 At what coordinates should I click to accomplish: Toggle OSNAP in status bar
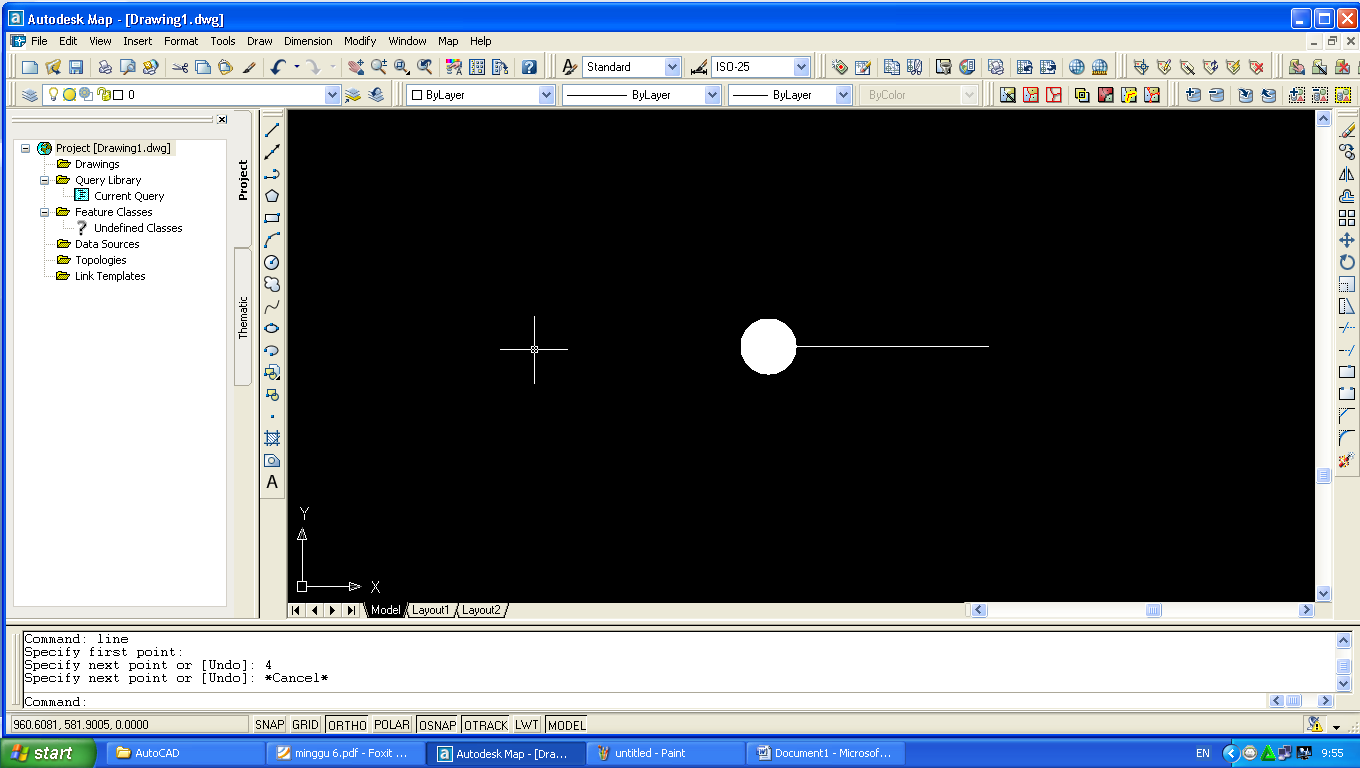[x=437, y=725]
